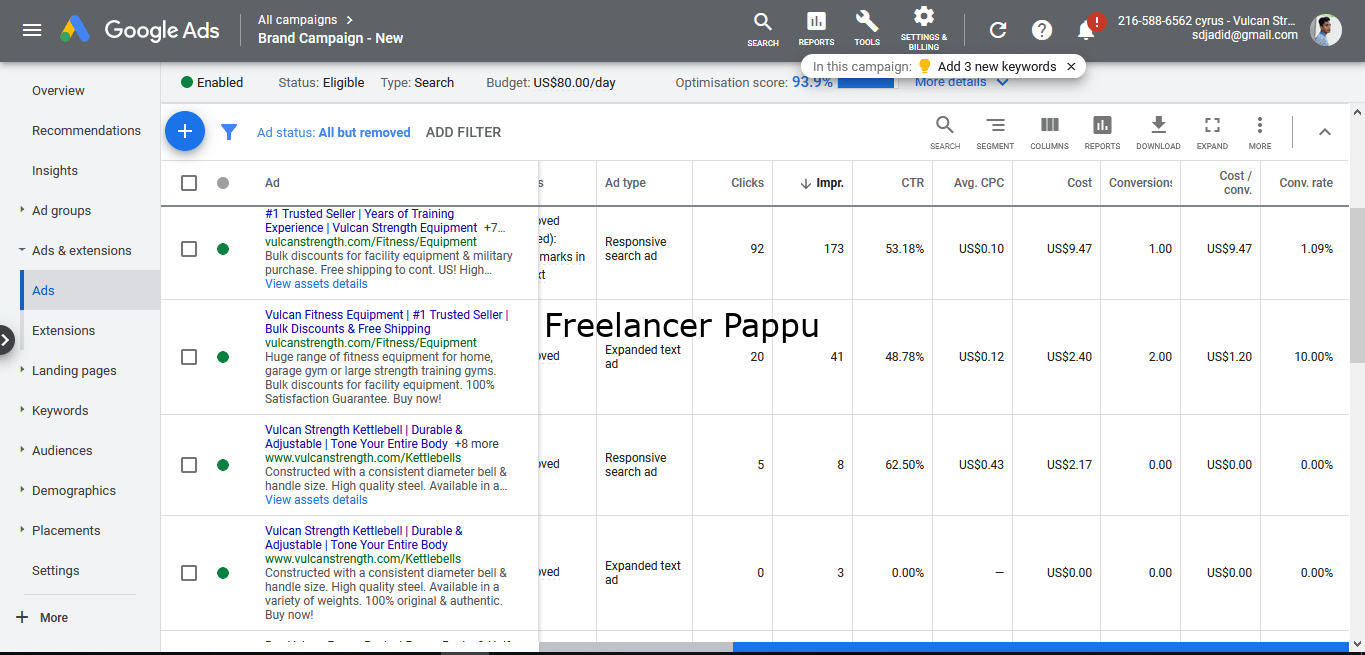
Task: View assets details for #1 Trusted Seller ad
Action: point(316,284)
